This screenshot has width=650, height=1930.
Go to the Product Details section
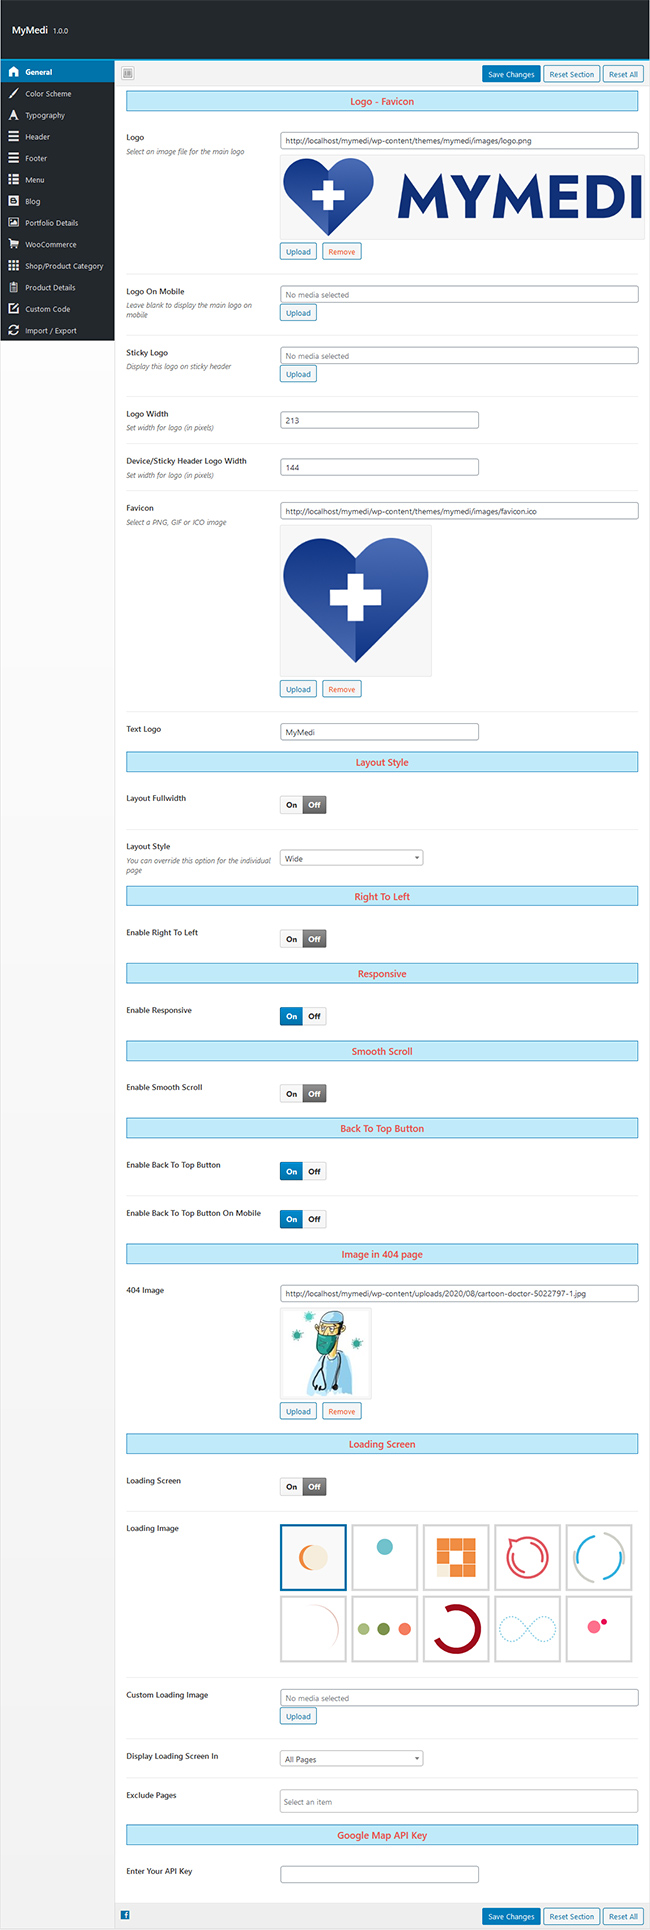point(57,287)
